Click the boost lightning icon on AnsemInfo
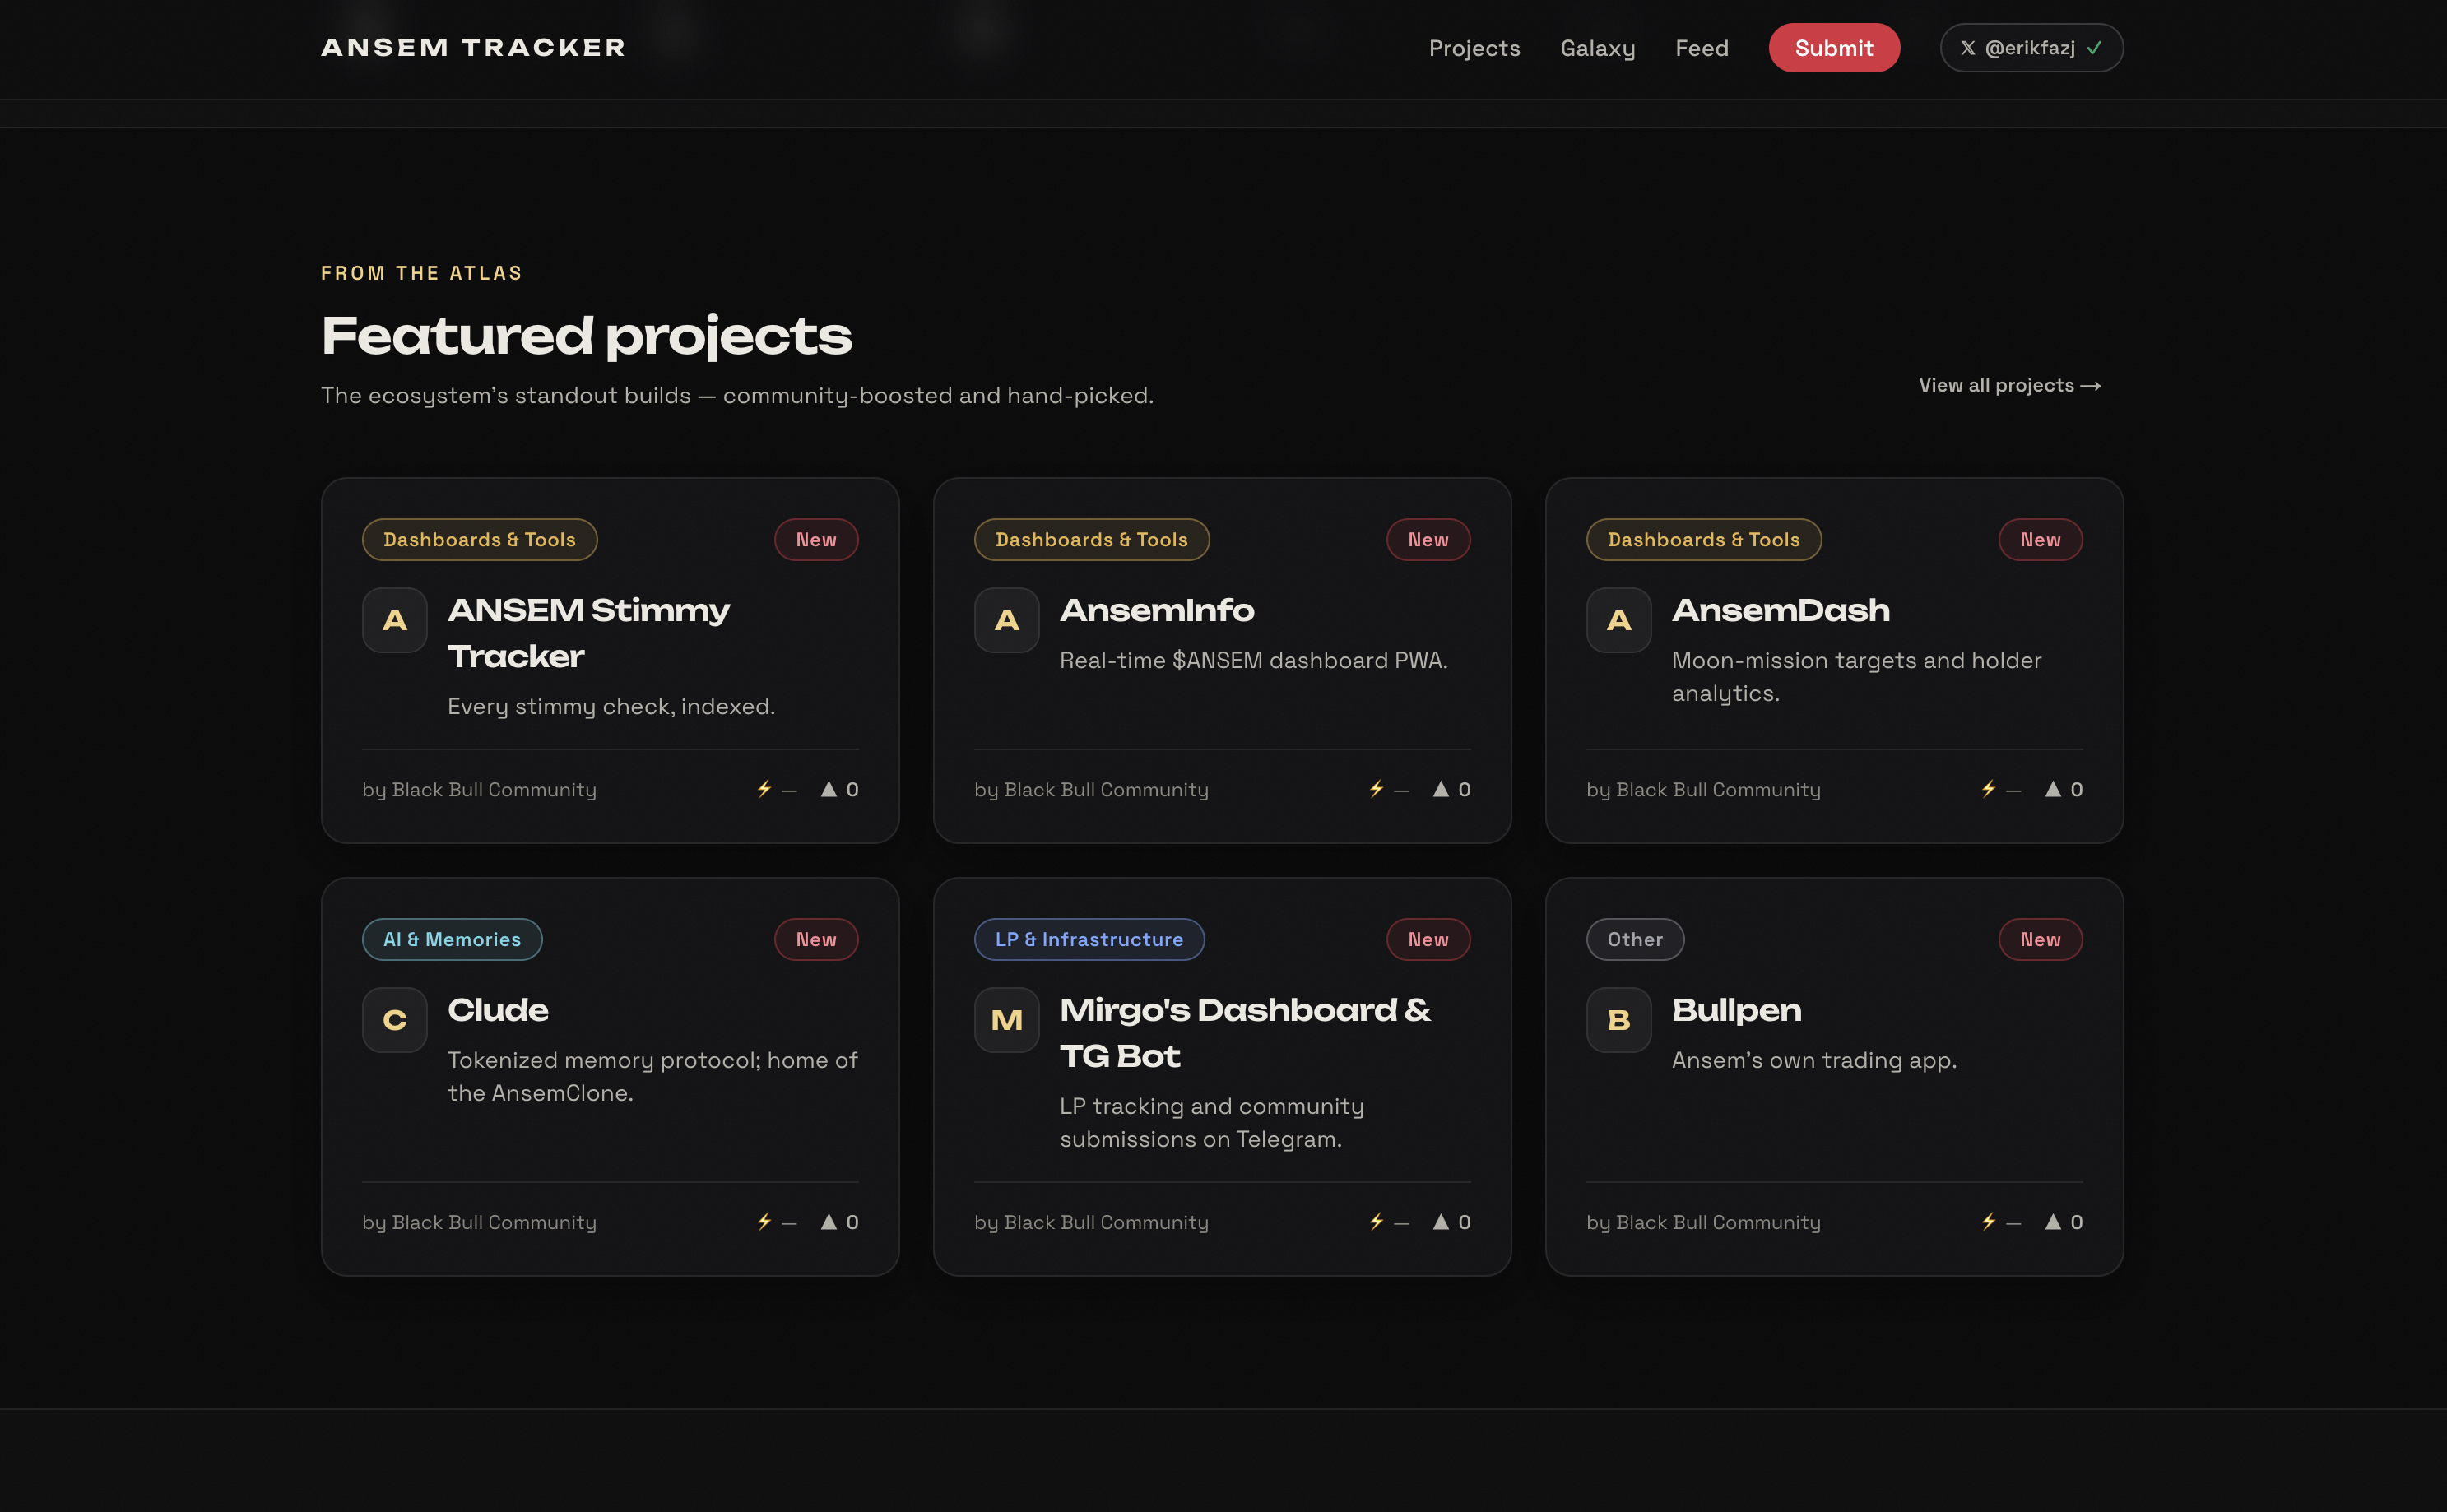This screenshot has height=1512, width=2447. pos(1377,789)
